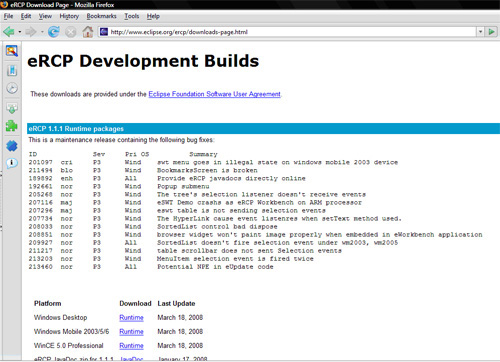The image size is (500, 362).
Task: Open the History menu
Action: 69,16
